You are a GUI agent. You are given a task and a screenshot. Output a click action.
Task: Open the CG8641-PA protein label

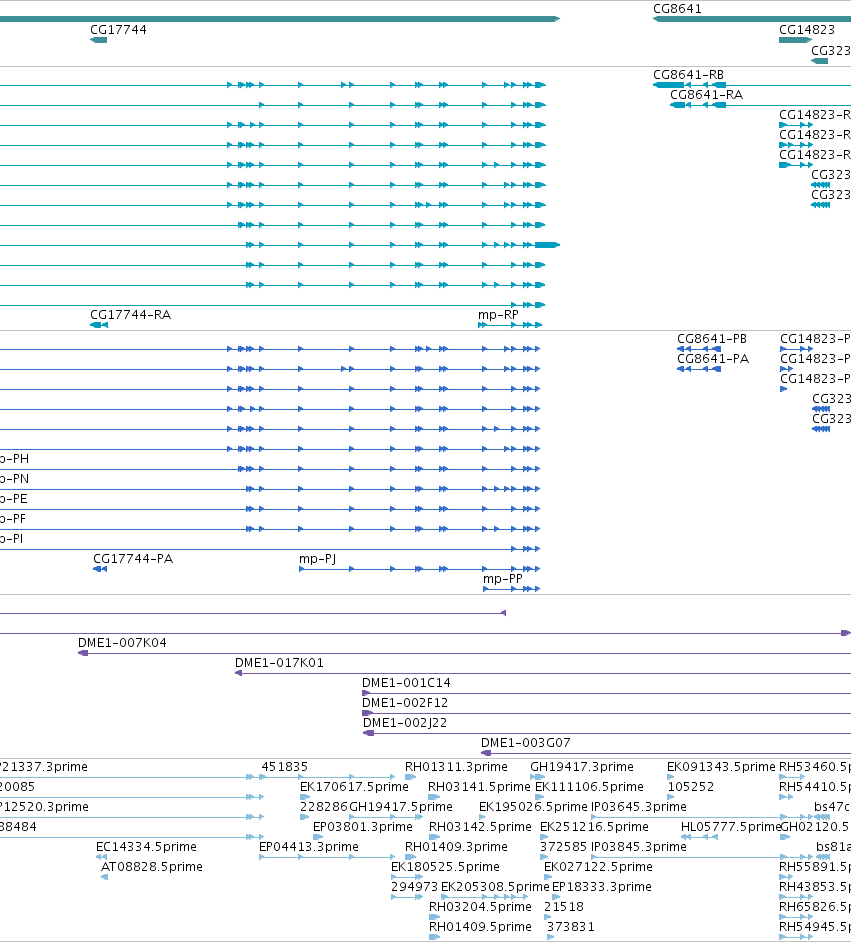point(713,359)
